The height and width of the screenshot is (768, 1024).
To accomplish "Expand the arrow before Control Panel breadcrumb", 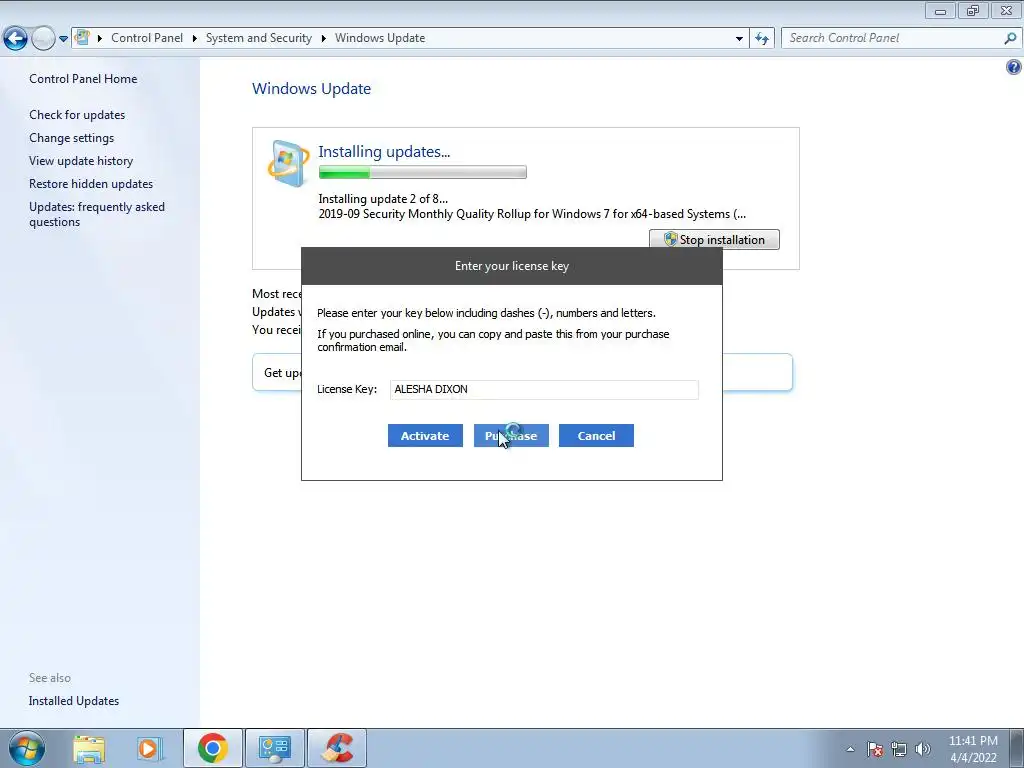I will pyautogui.click(x=100, y=38).
